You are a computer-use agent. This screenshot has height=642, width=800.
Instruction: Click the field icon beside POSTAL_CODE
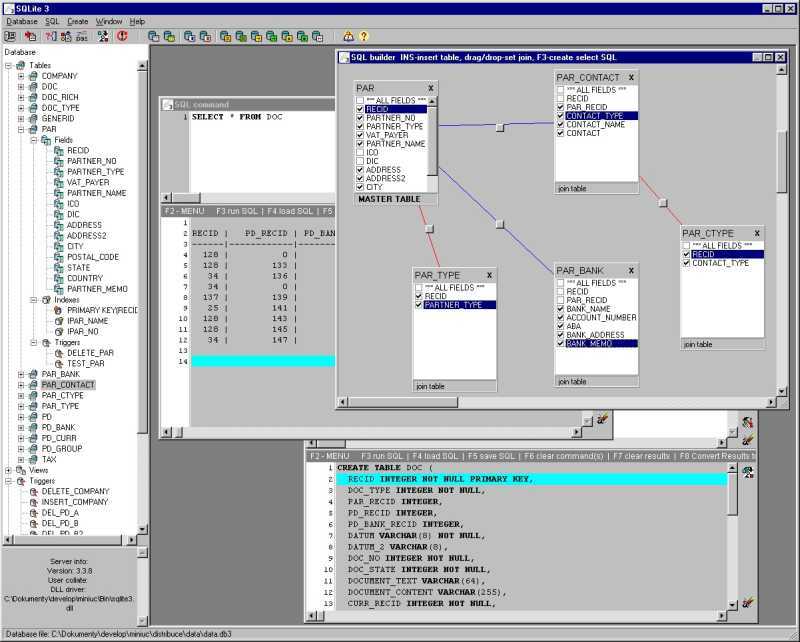click(59, 257)
